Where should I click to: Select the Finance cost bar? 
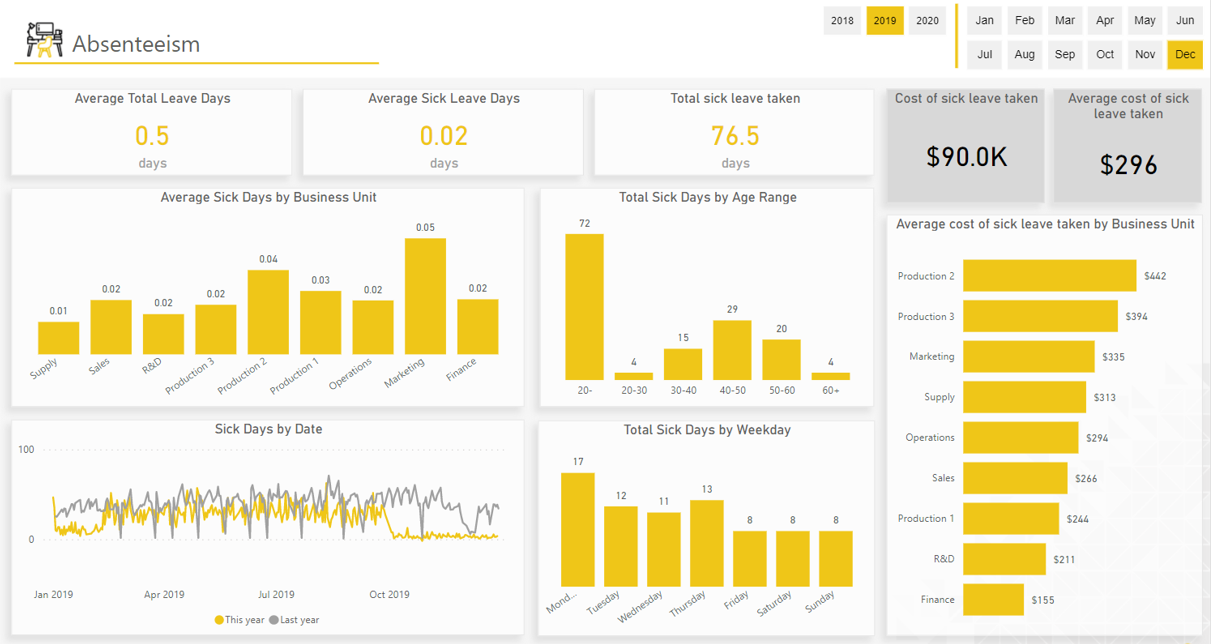[x=993, y=600]
